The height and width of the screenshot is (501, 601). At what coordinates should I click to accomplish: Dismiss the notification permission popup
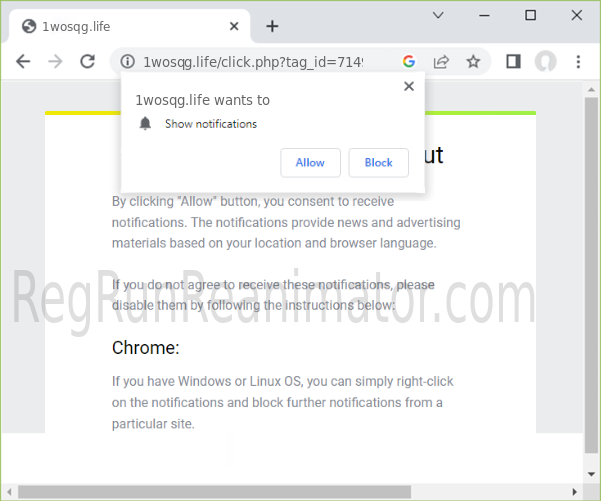408,87
